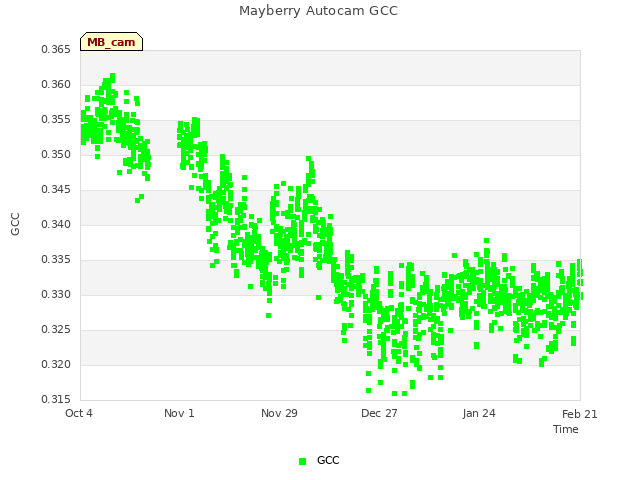
Task: Click the 0.345 y-axis value
Action: [56, 189]
